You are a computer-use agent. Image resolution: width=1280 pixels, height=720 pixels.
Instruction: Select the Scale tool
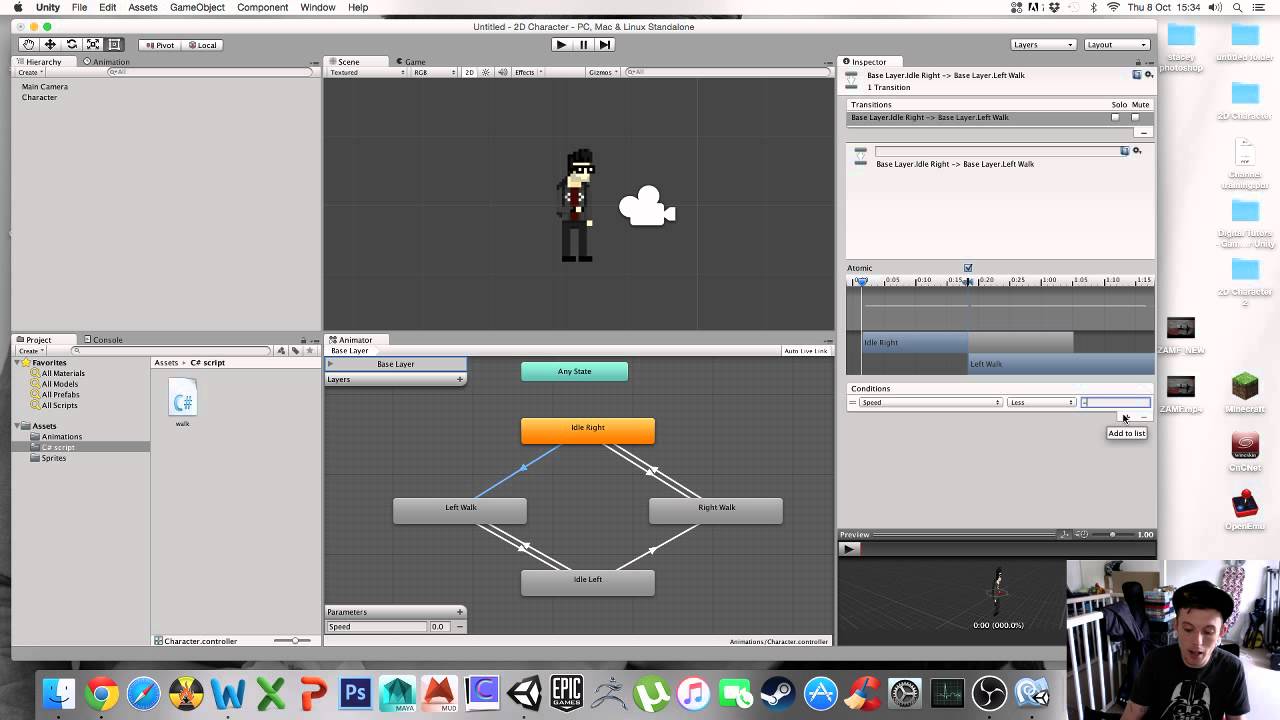(92, 45)
